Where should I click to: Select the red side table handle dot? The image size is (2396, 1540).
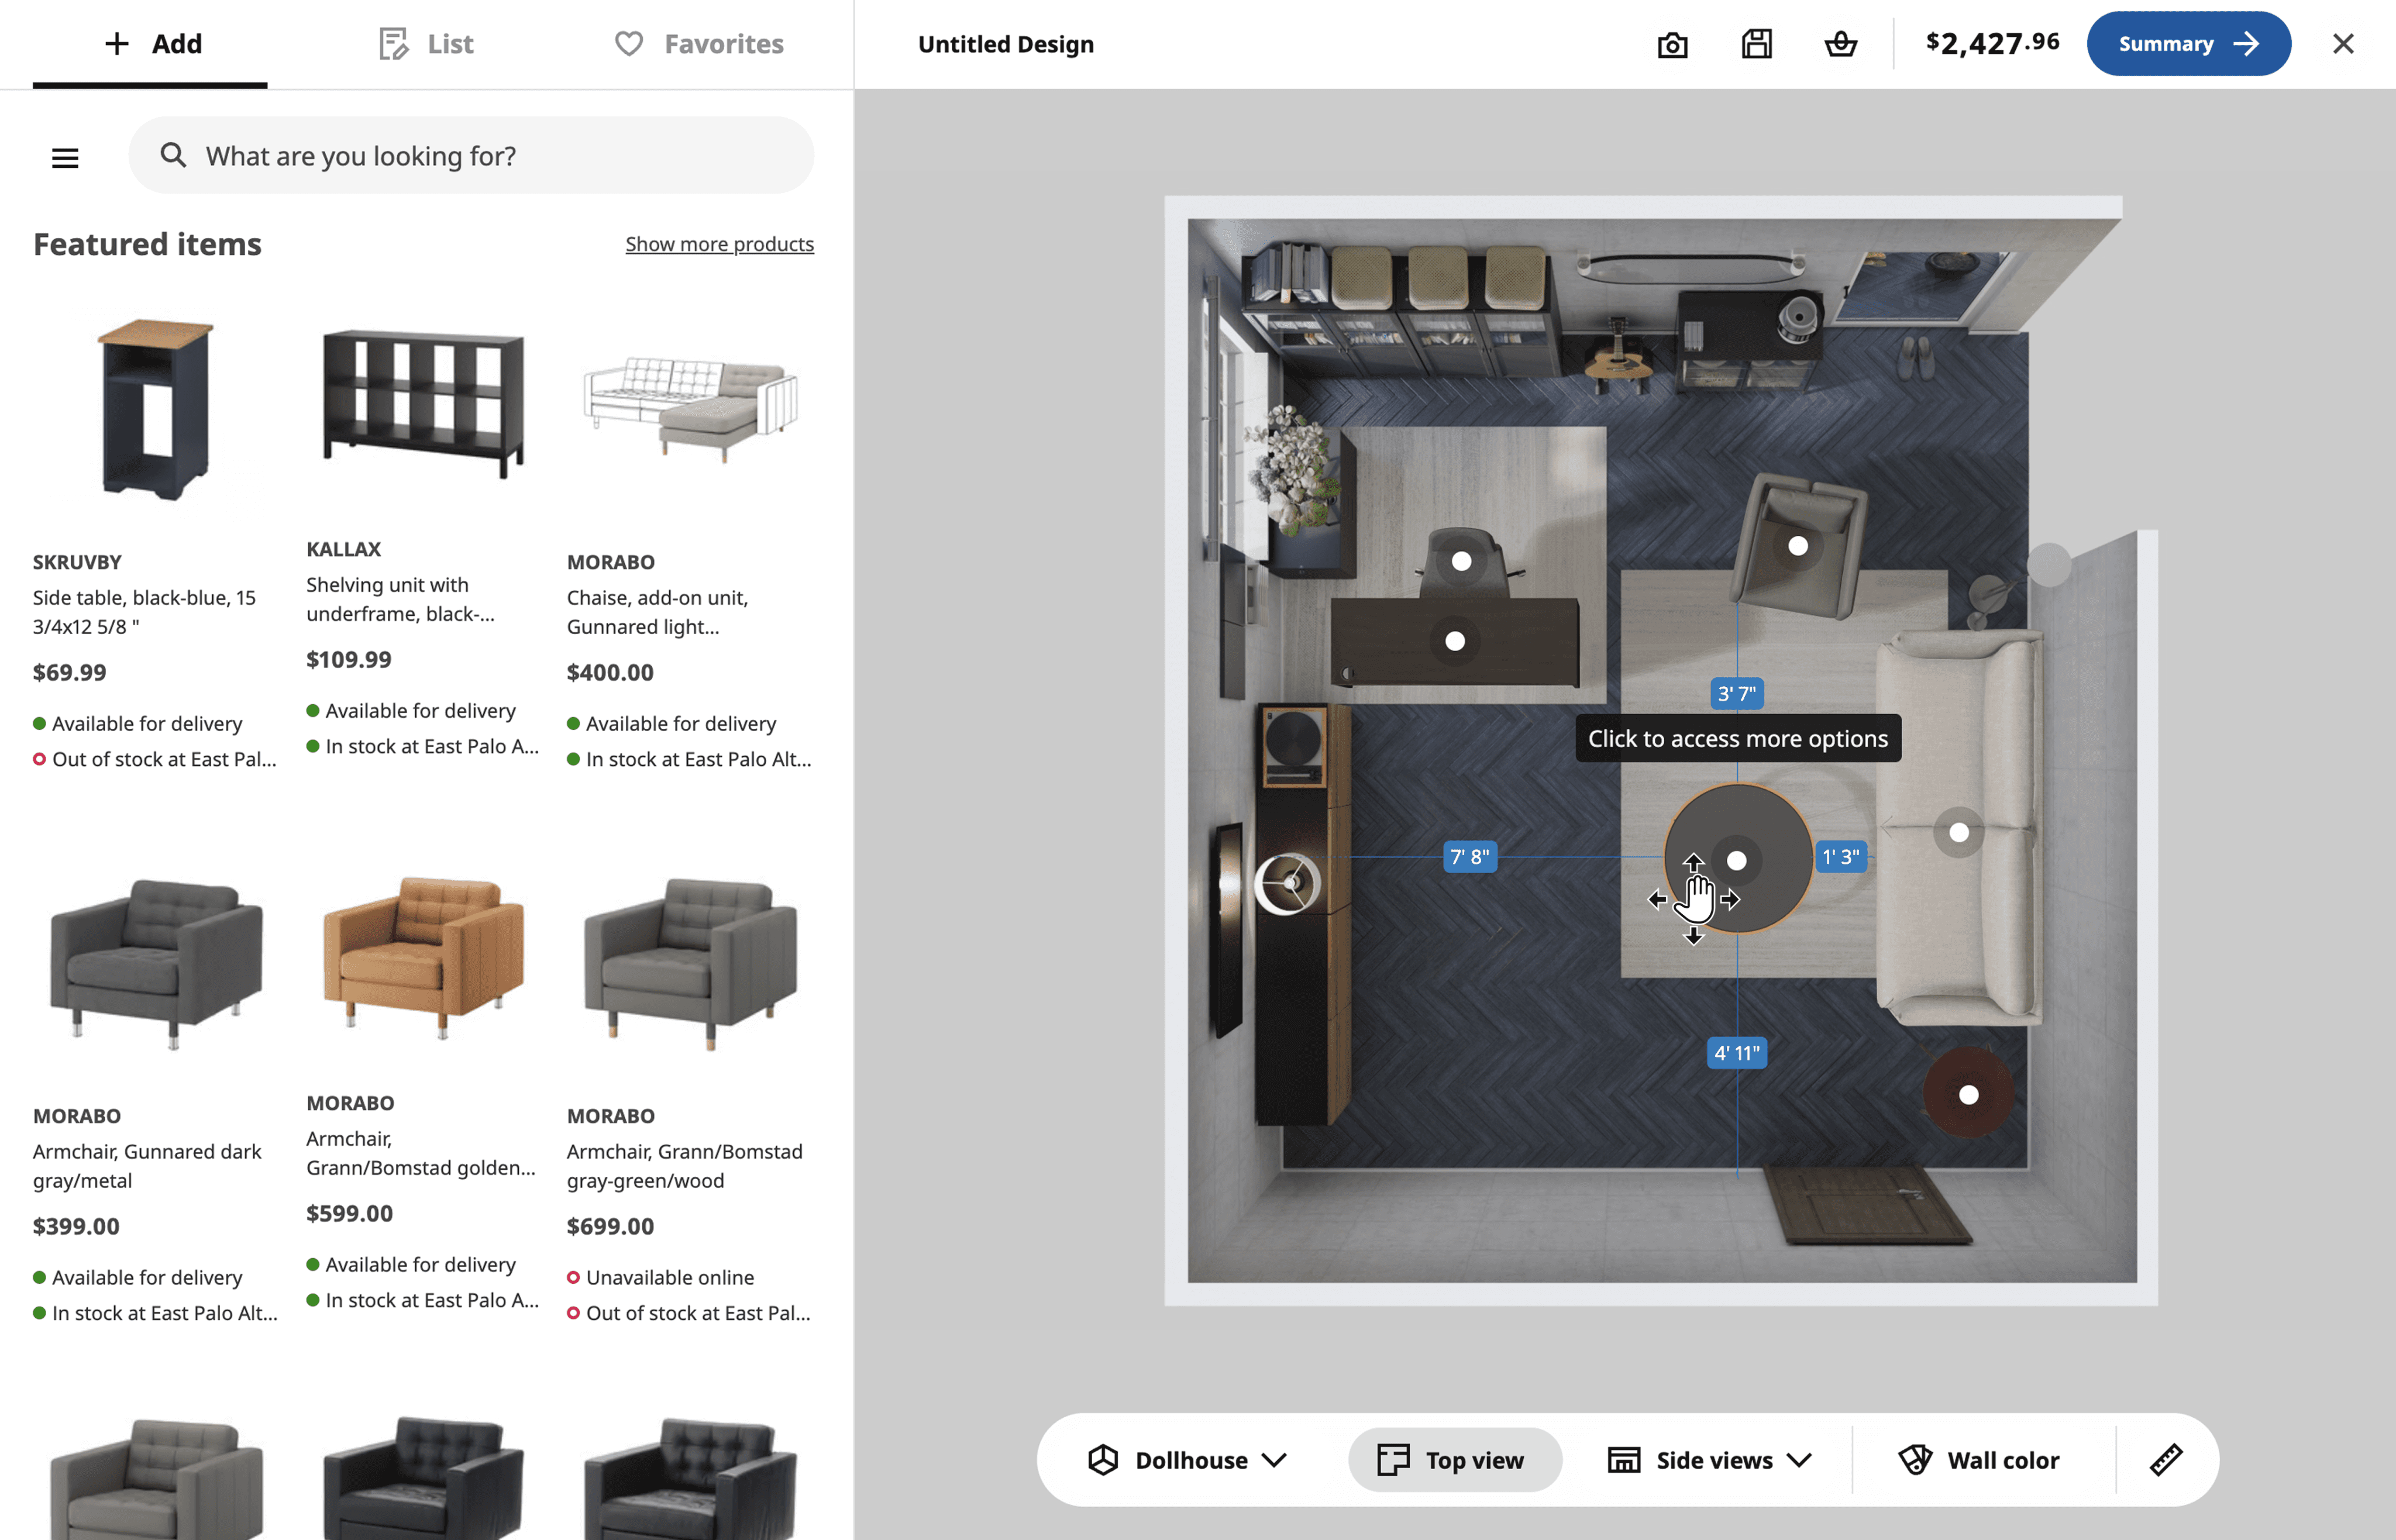pyautogui.click(x=1968, y=1095)
